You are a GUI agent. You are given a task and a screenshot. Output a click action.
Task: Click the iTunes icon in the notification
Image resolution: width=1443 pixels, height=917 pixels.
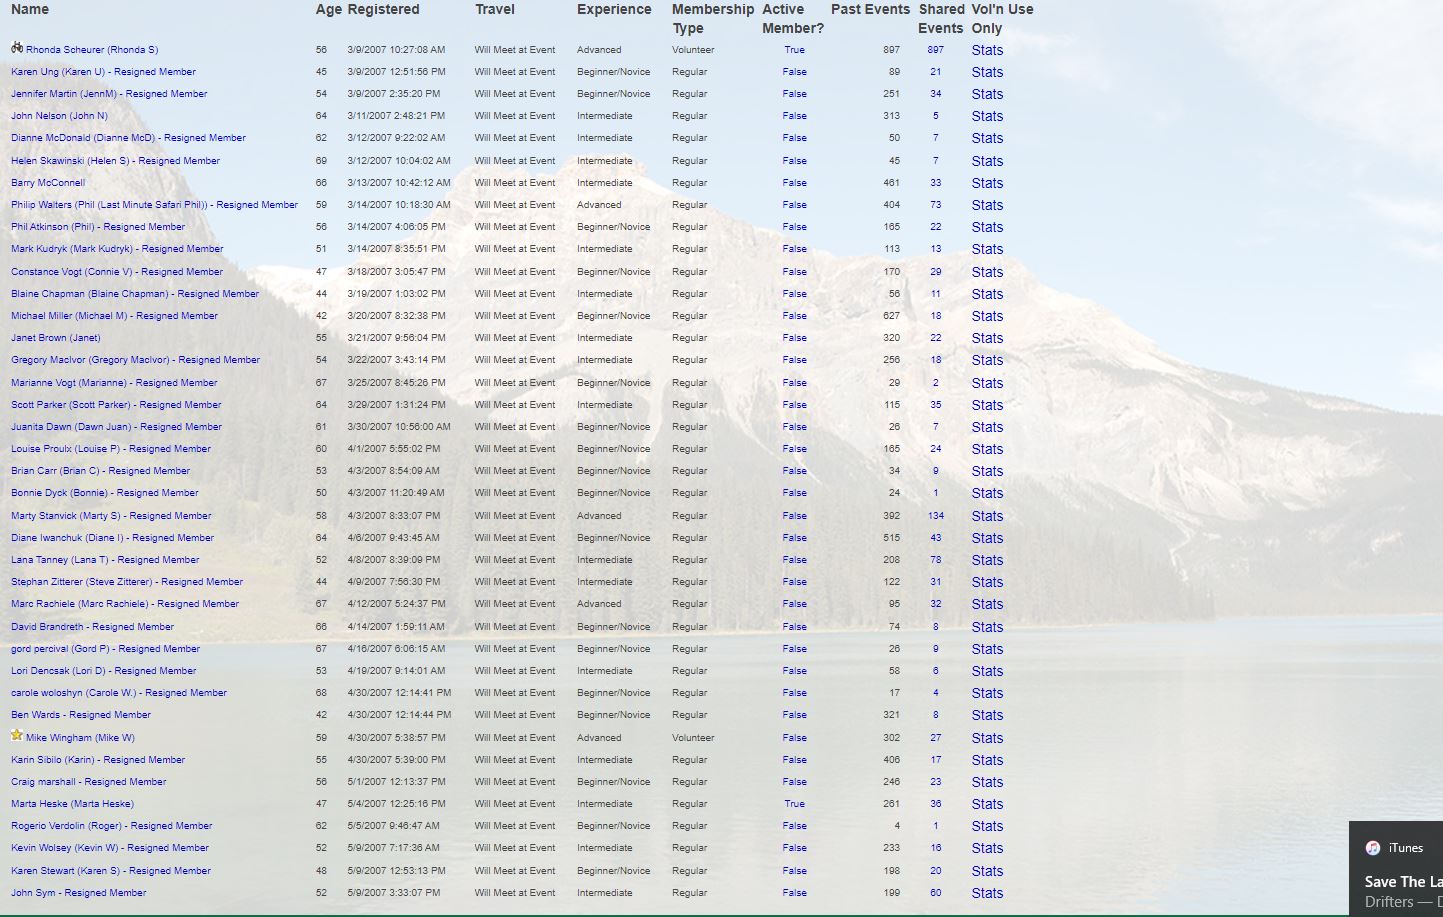(1373, 848)
